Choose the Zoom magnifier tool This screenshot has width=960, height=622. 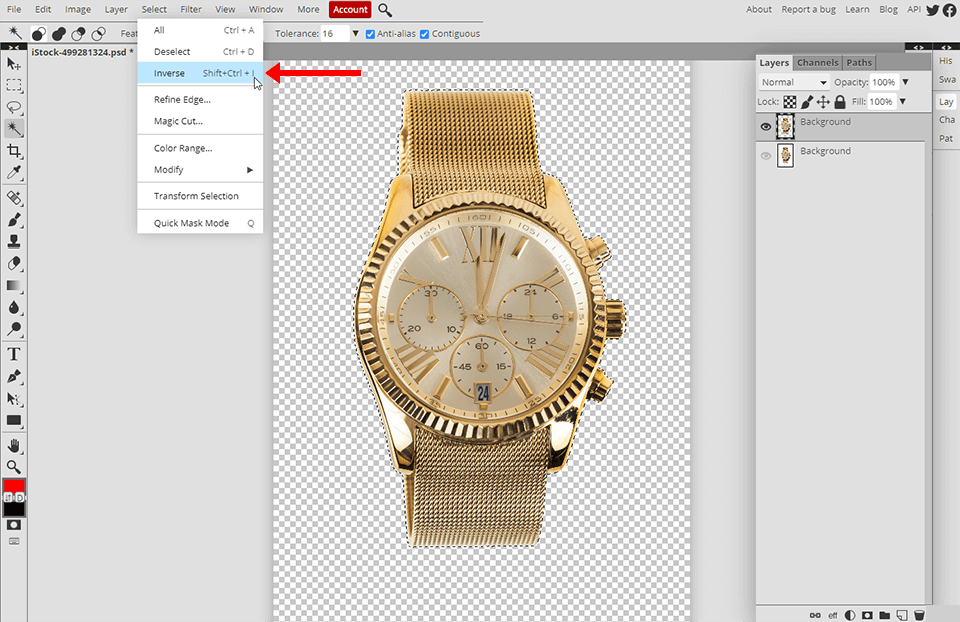[14, 467]
